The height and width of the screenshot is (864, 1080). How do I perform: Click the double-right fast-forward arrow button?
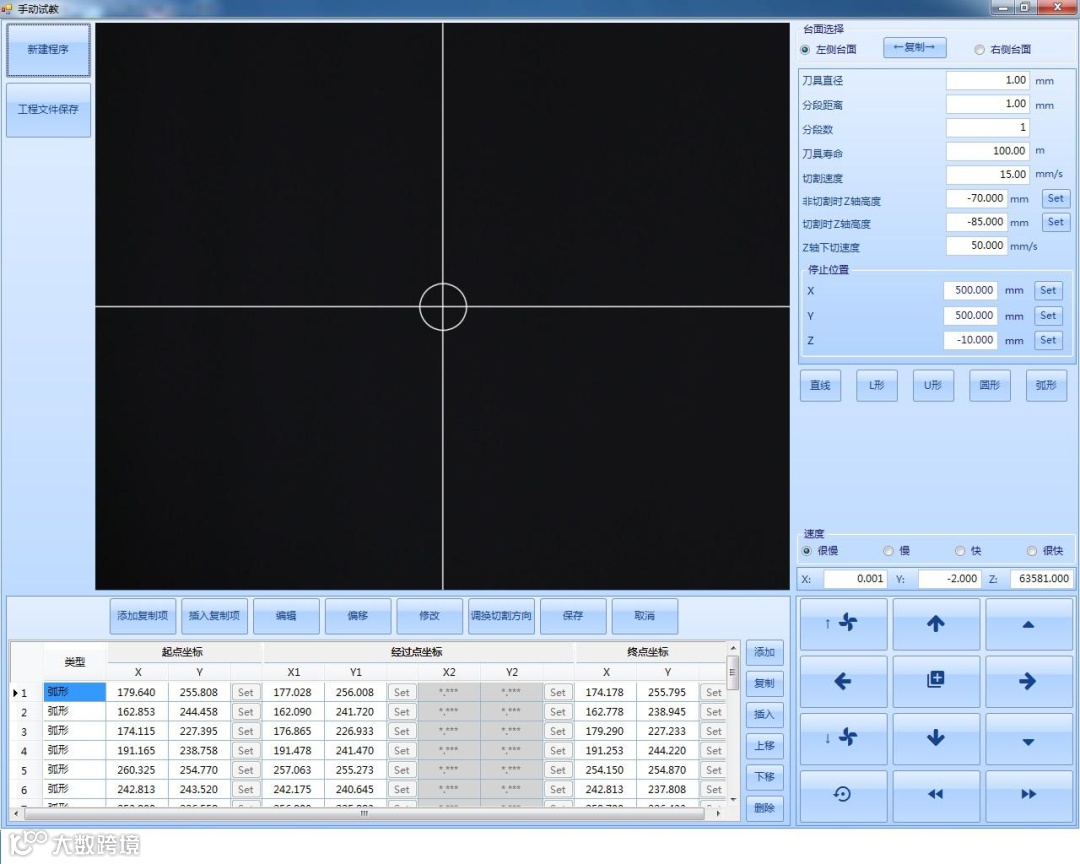pyautogui.click(x=1028, y=796)
